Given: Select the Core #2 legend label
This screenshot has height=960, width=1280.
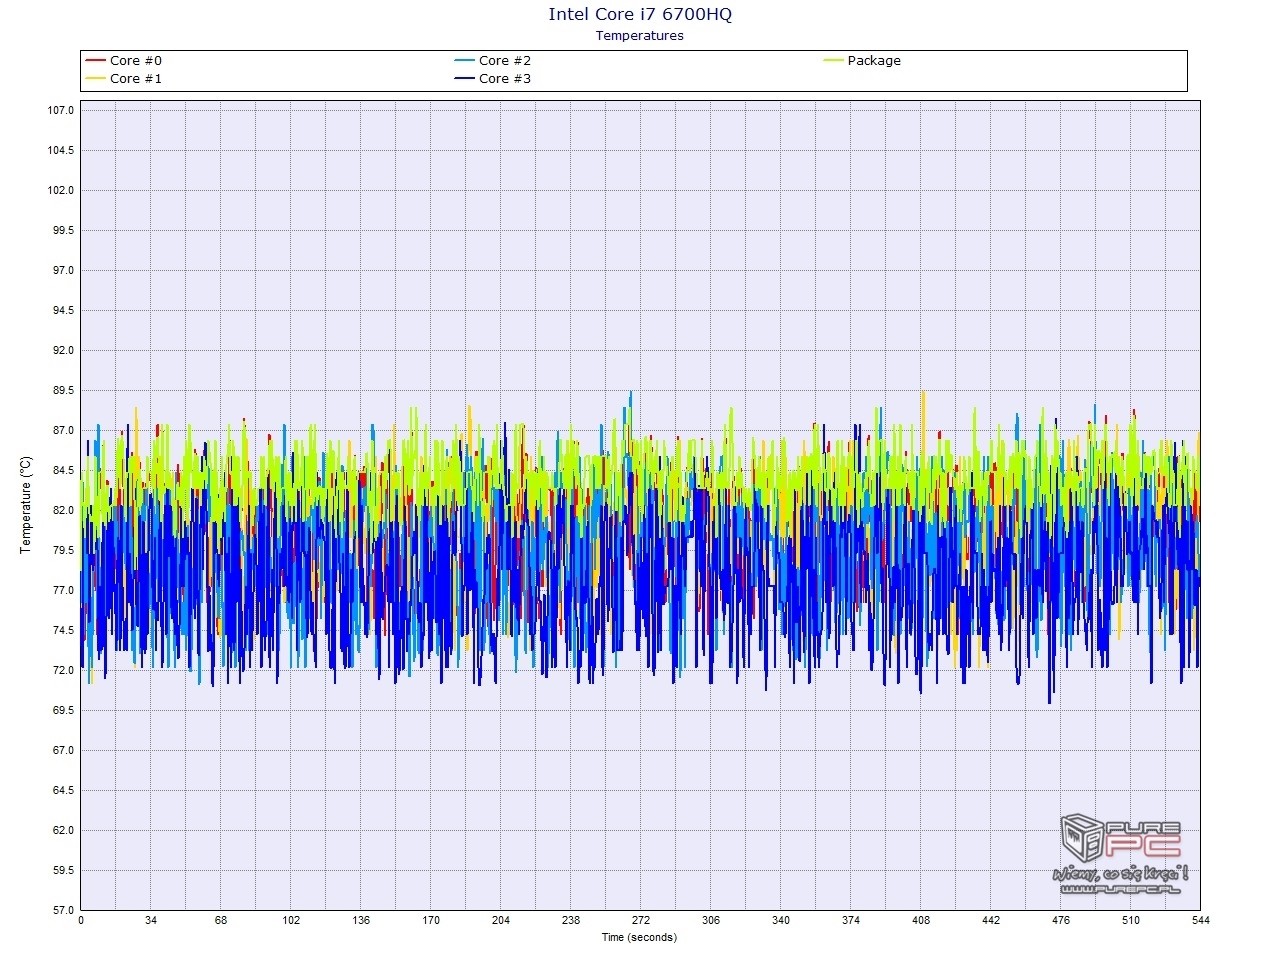Looking at the screenshot, I should tap(504, 61).
